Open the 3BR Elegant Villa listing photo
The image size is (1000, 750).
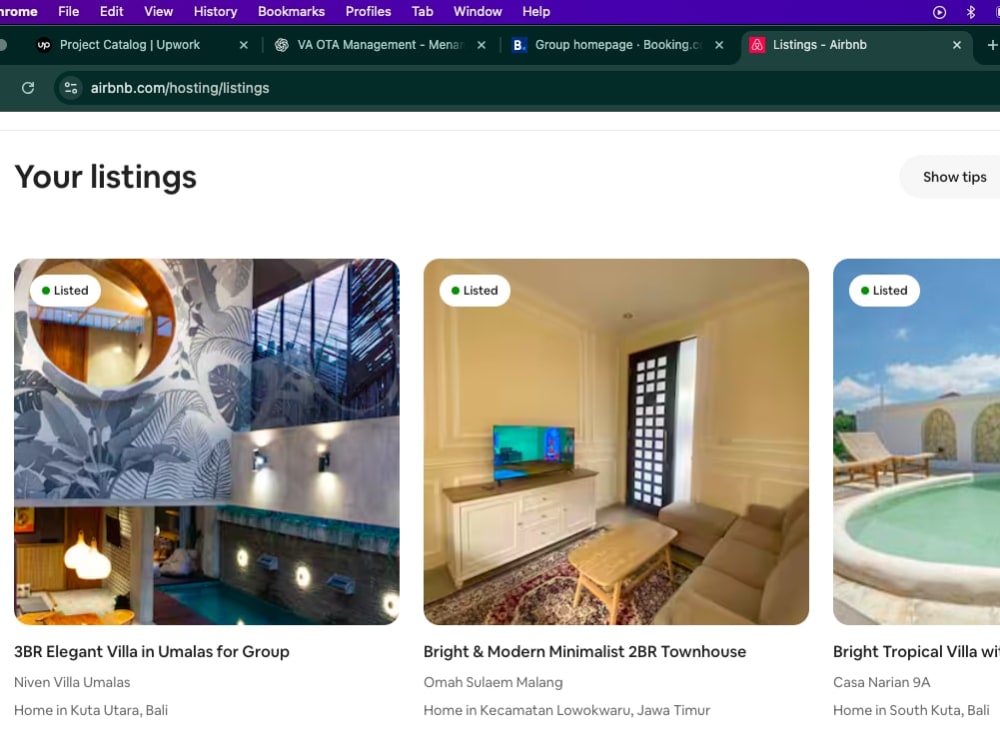(x=207, y=441)
